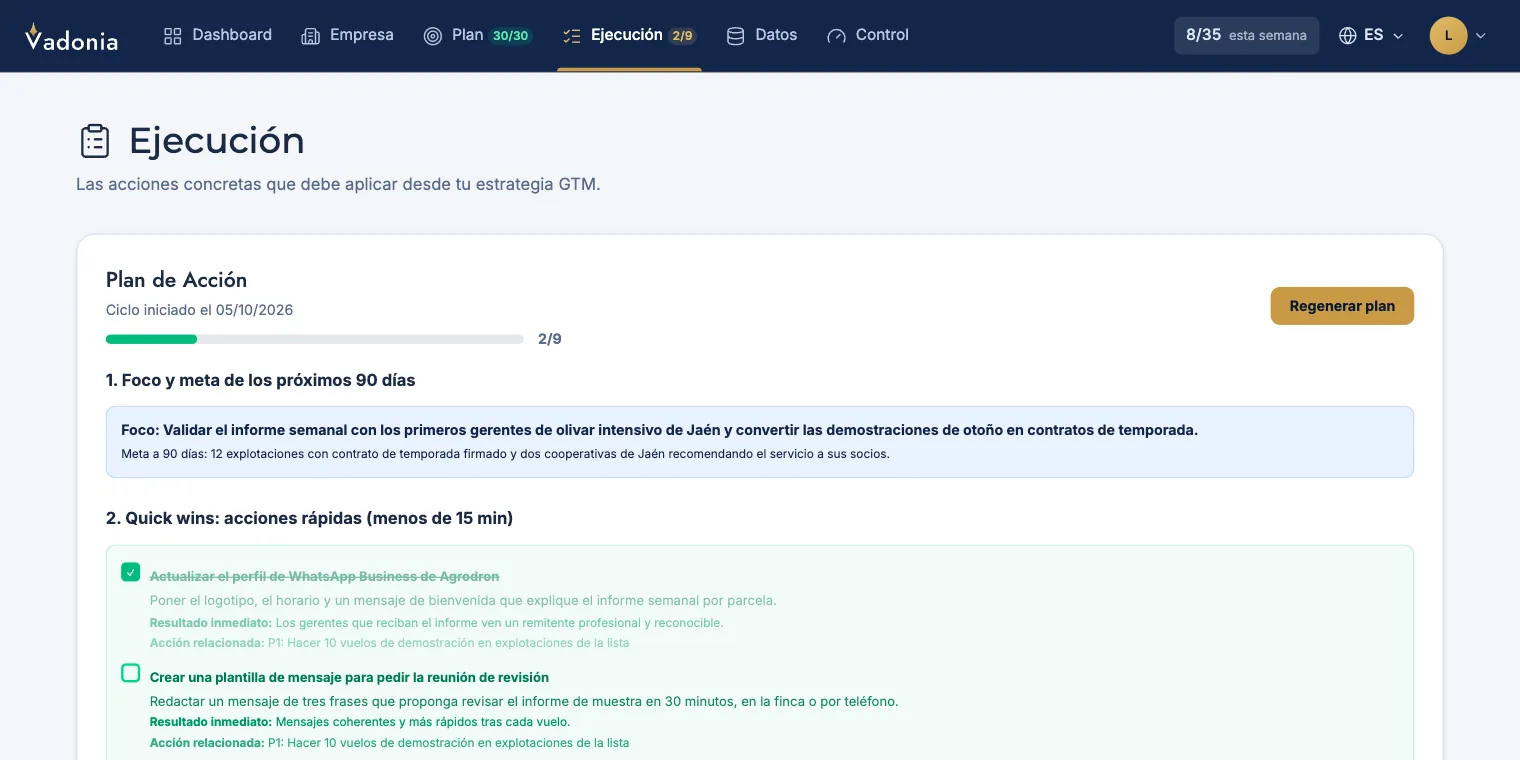The height and width of the screenshot is (760, 1520).
Task: Click the Foco y meta info box
Action: click(x=760, y=442)
